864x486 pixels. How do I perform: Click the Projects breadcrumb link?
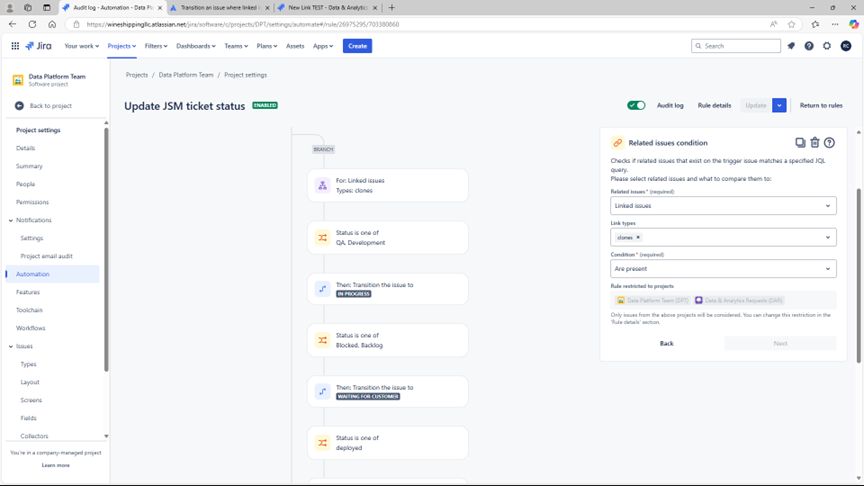(x=137, y=75)
